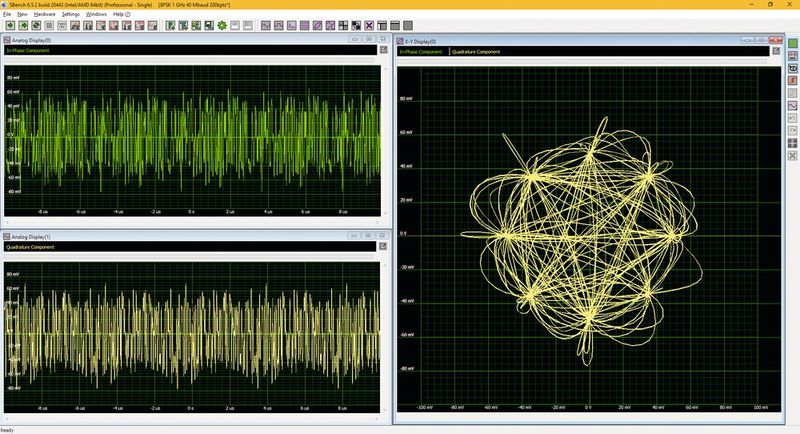Image resolution: width=800 pixels, height=434 pixels.
Task: Click the overview bar above Analog Display(0) plot
Action: [190, 60]
